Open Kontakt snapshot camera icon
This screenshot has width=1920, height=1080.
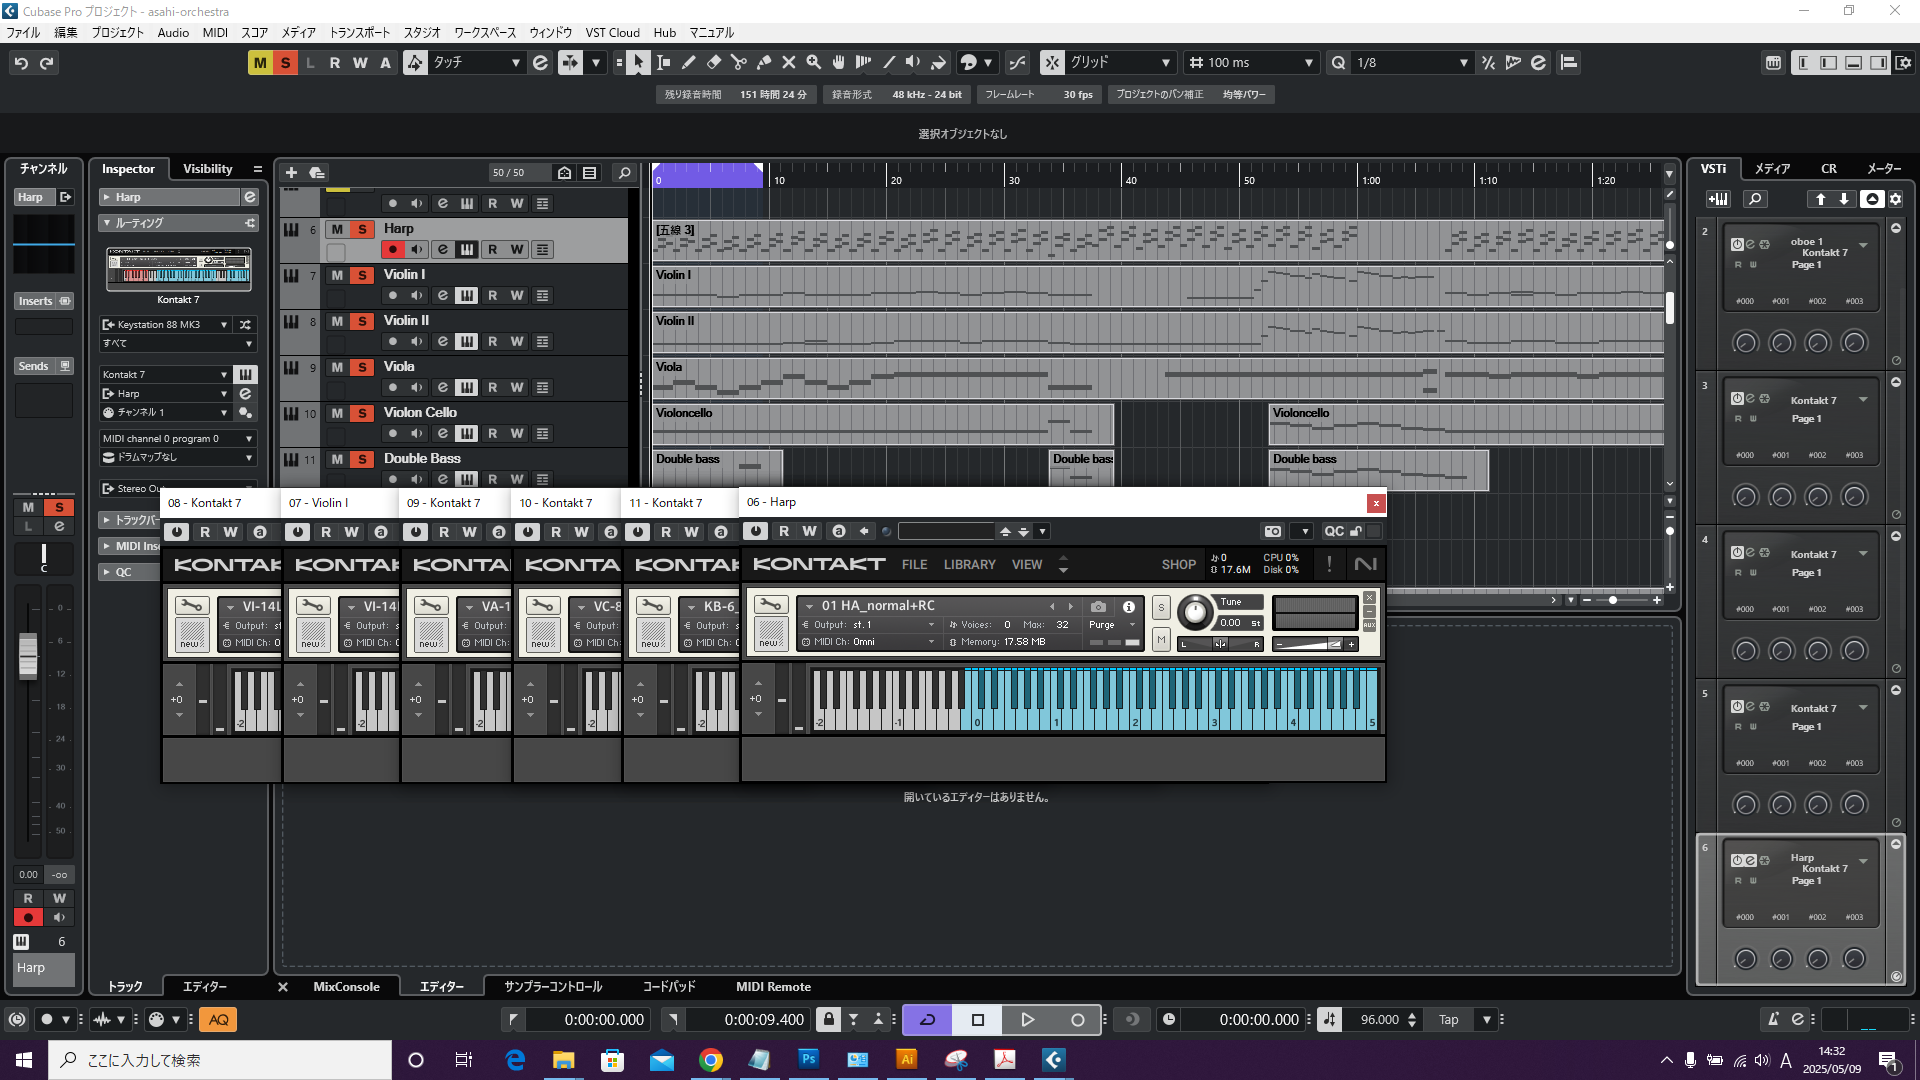point(1098,606)
